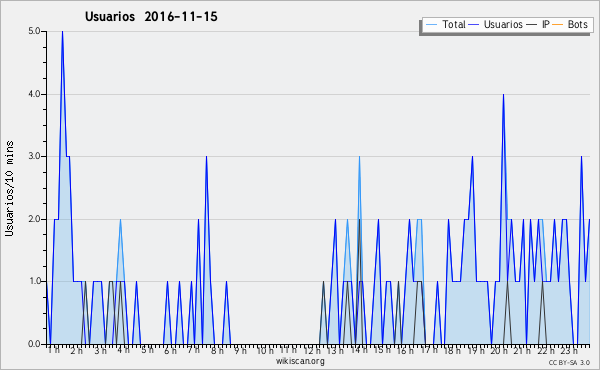This screenshot has height=370, width=600.
Task: Click the 'Usuarios/10 mins' axis label
Action: click(10, 189)
